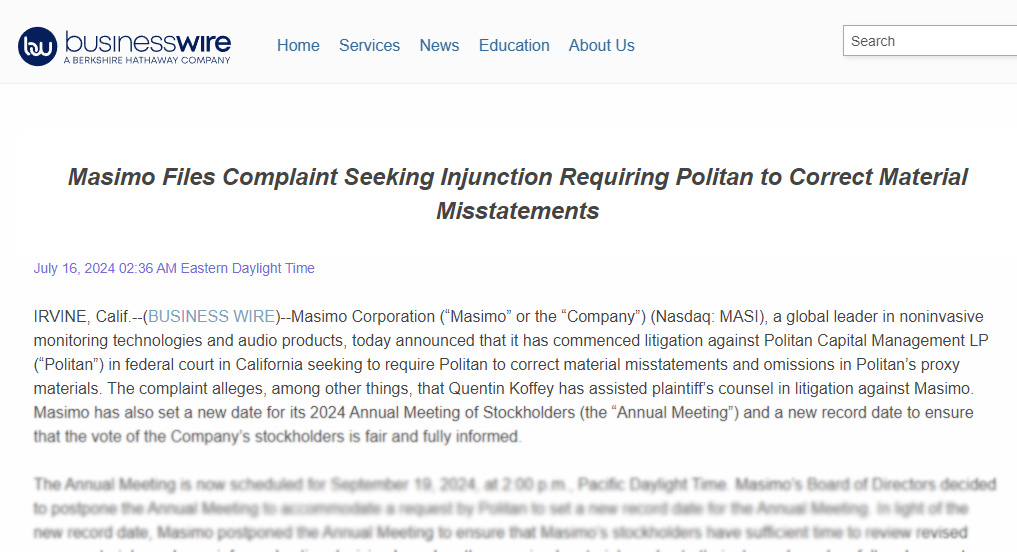Screen dimensions: 1017x552
Task: Click the word Misstatements in the headline
Action: tap(518, 211)
